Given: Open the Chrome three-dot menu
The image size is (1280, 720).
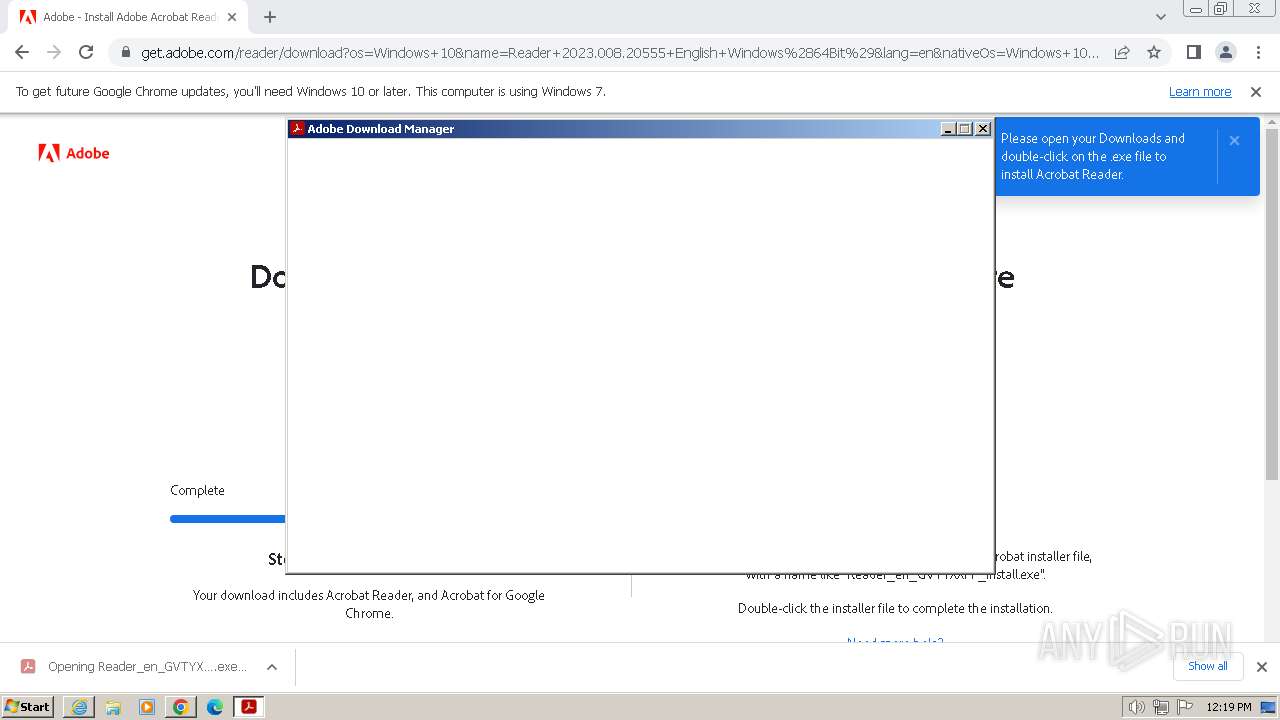Looking at the screenshot, I should click(x=1257, y=52).
